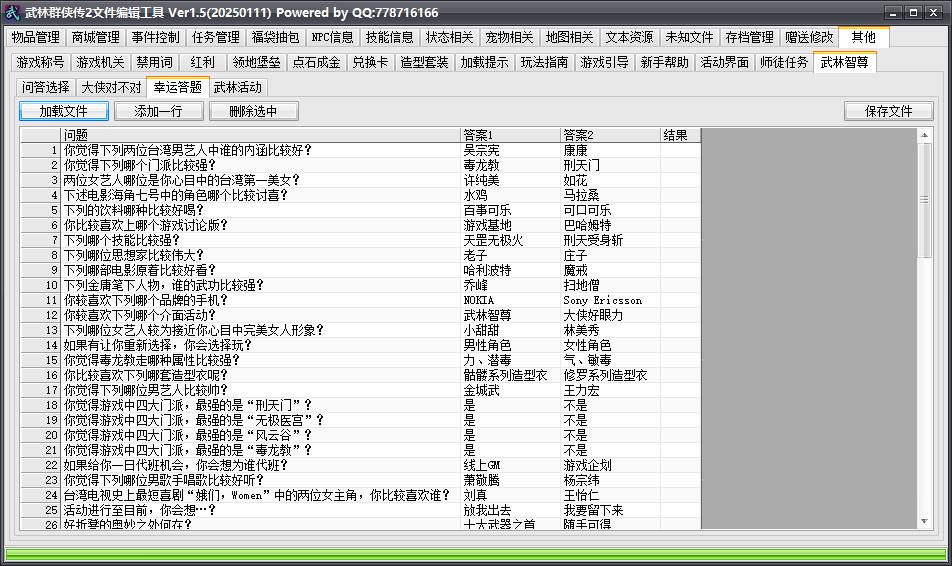Minimize the editor window
Screen dimensions: 952x566
[893, 12]
